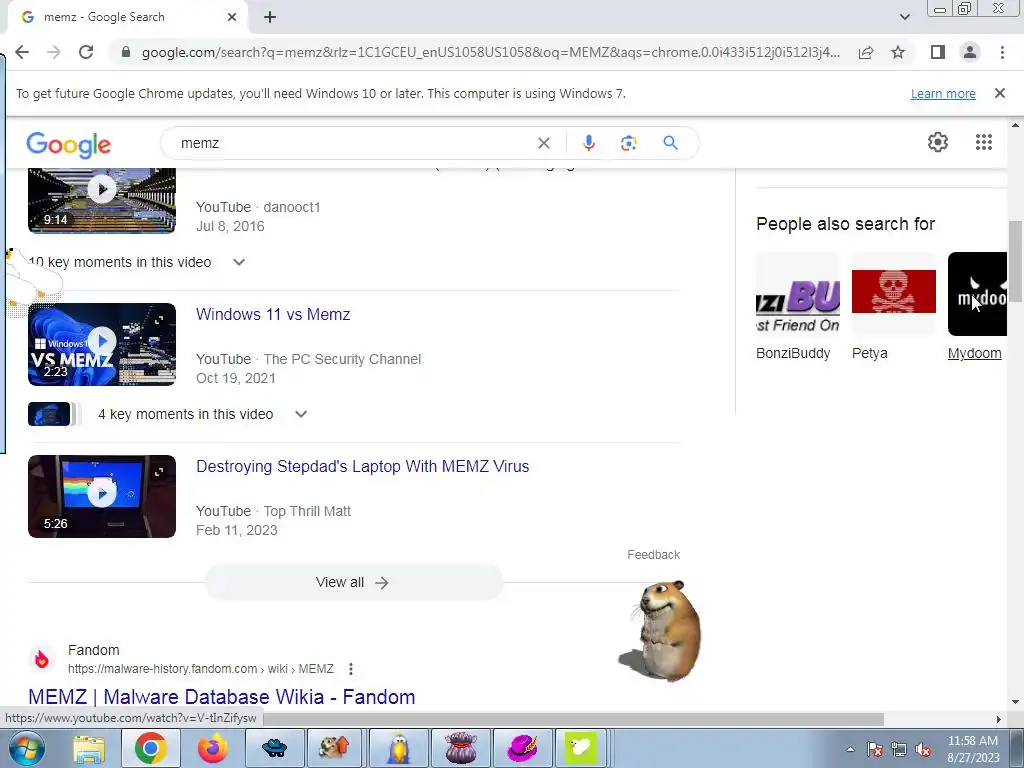This screenshot has width=1024, height=768.
Task: Click the muted volume tray icon
Action: tap(923, 750)
